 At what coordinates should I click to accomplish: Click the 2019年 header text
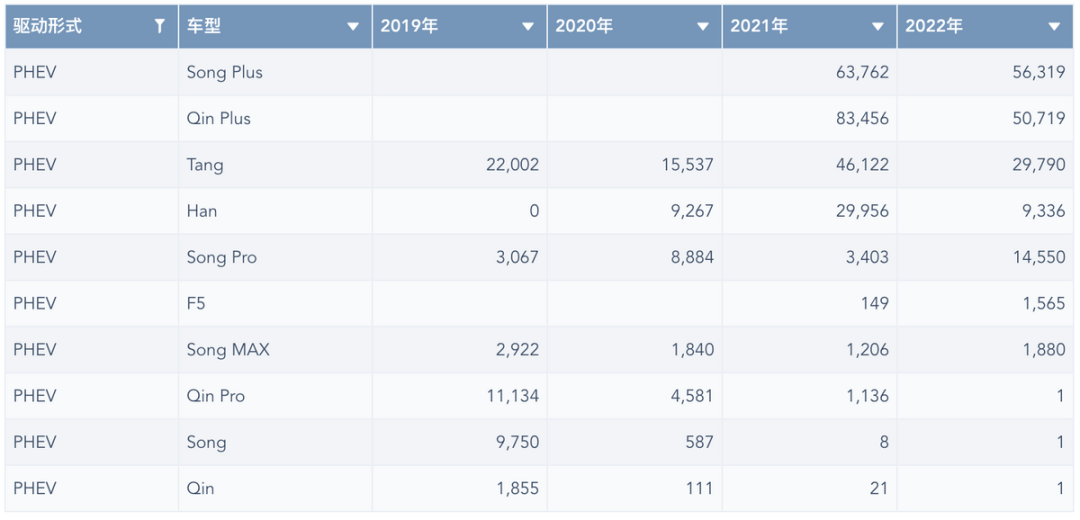tap(409, 26)
